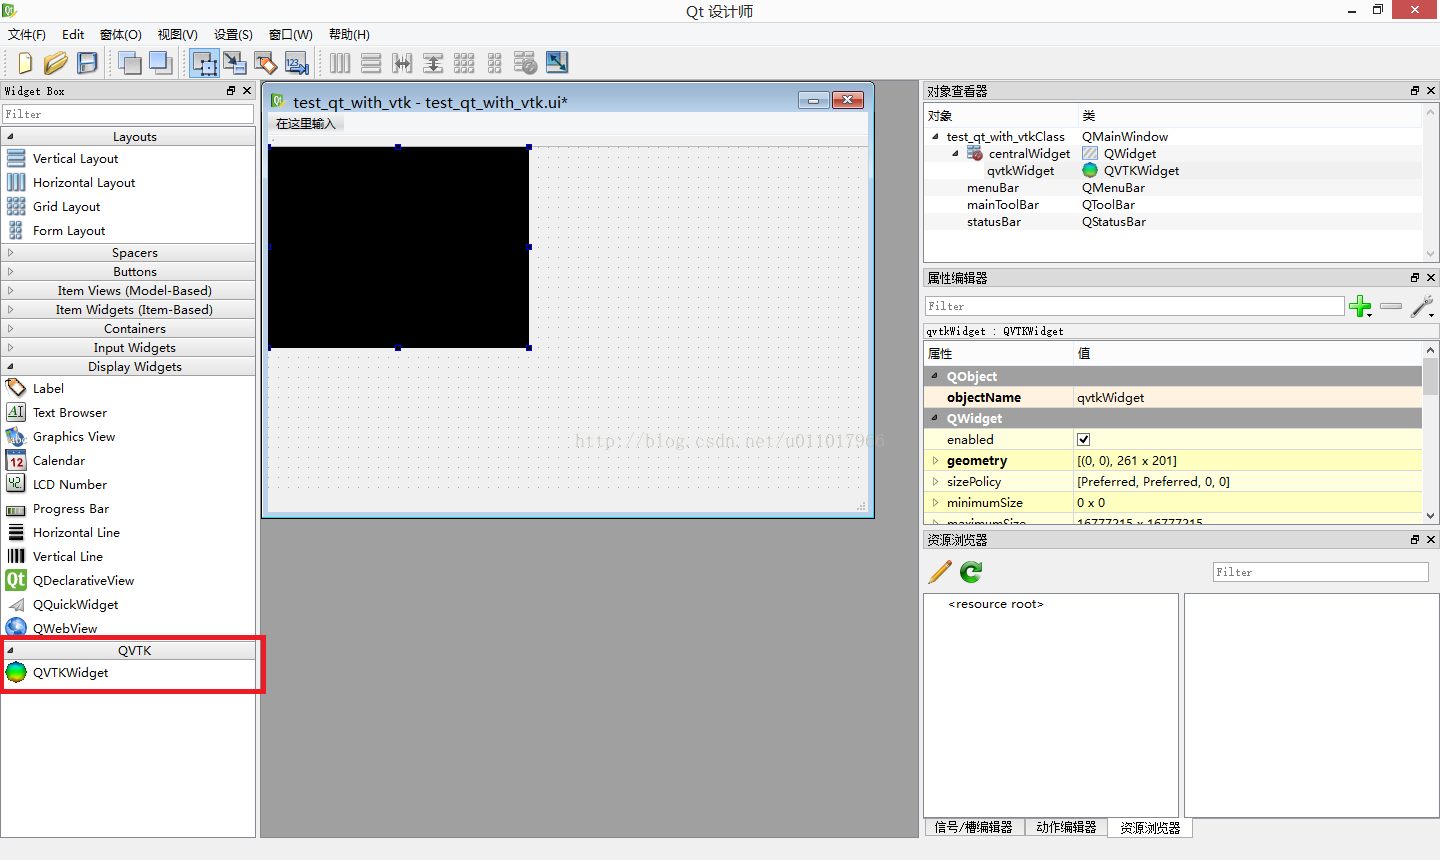Click the Vertical Splitter layout icon
Viewport: 1440px width, 860px height.
[x=433, y=63]
